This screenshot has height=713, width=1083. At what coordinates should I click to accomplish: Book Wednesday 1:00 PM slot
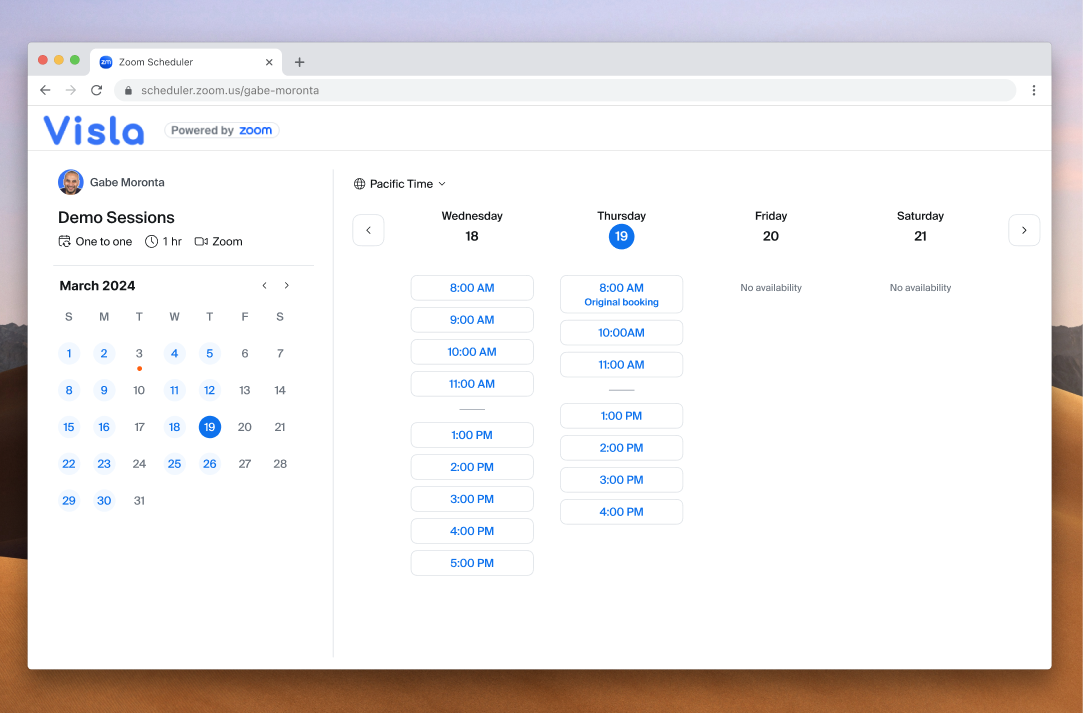[472, 435]
